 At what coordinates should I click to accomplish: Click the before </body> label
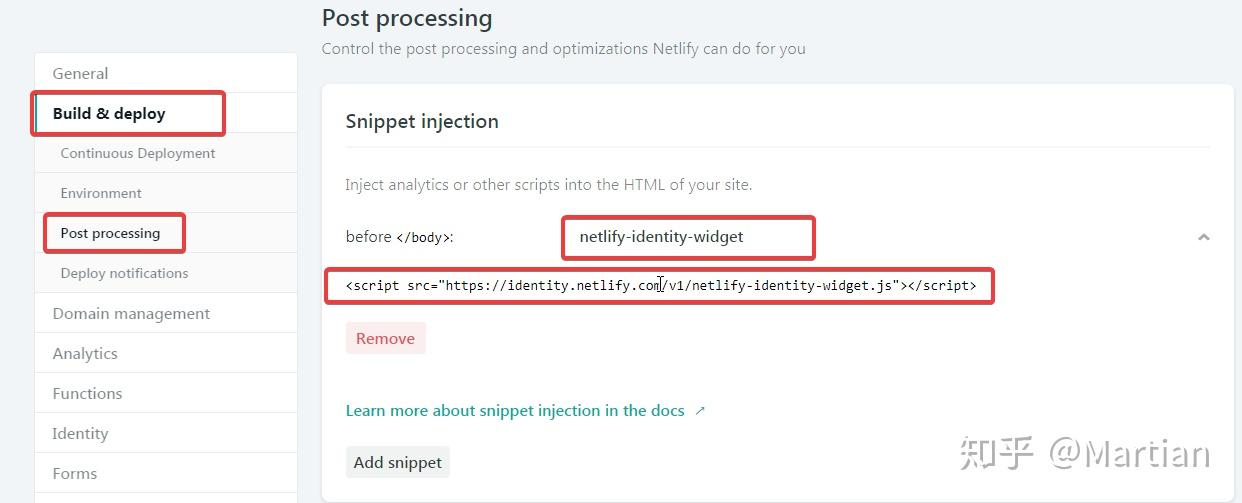(399, 237)
